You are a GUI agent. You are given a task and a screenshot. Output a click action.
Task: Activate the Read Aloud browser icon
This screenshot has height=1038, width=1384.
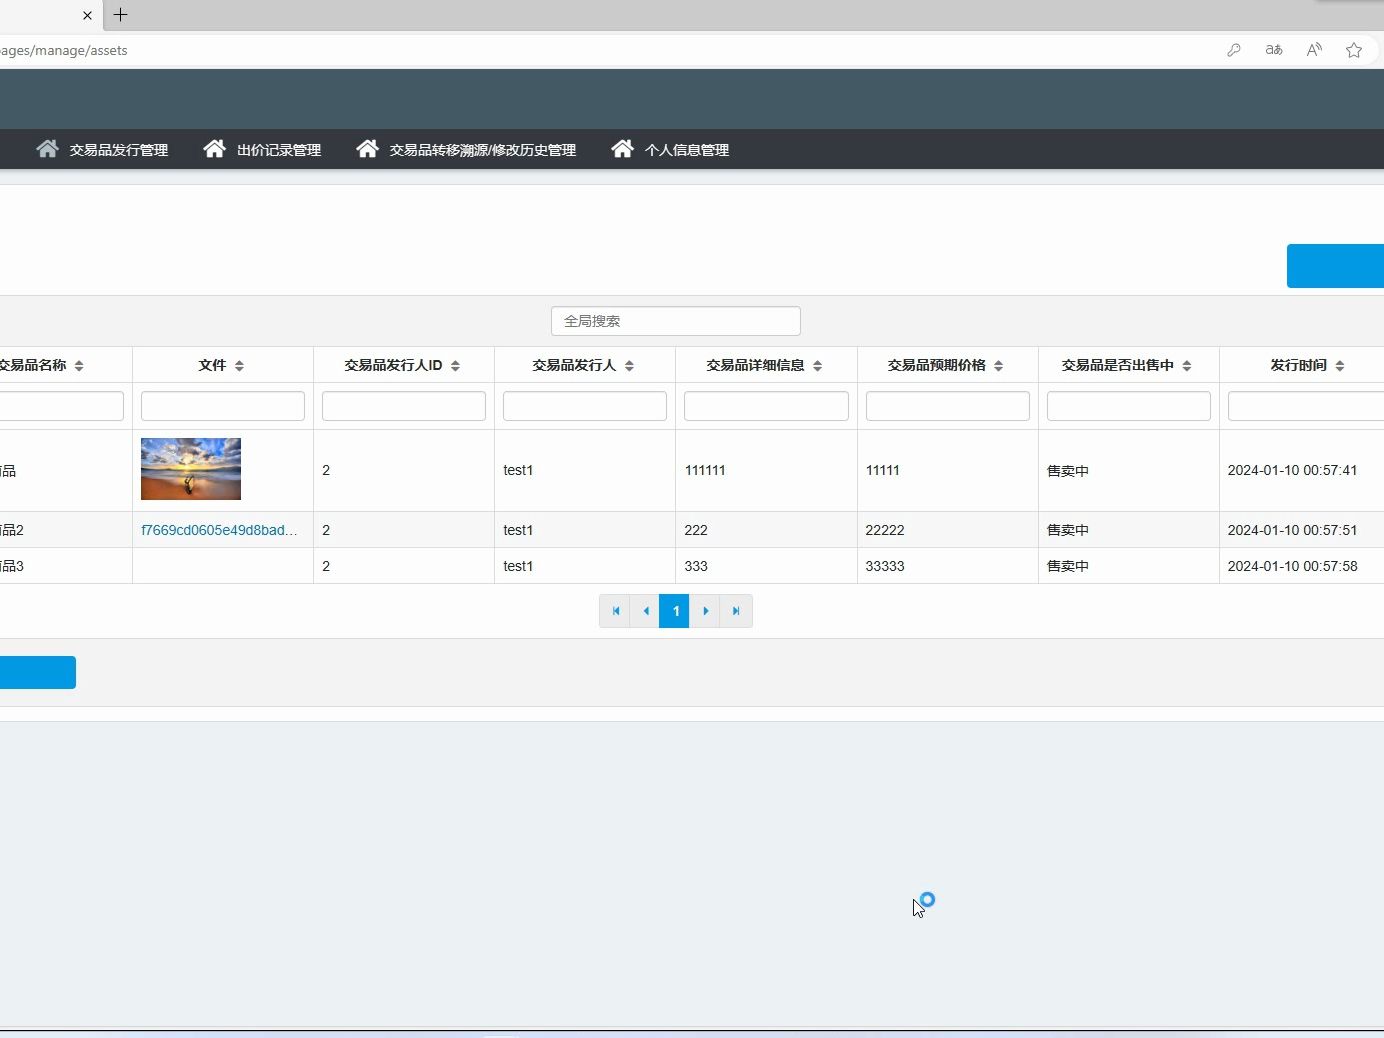click(1314, 49)
